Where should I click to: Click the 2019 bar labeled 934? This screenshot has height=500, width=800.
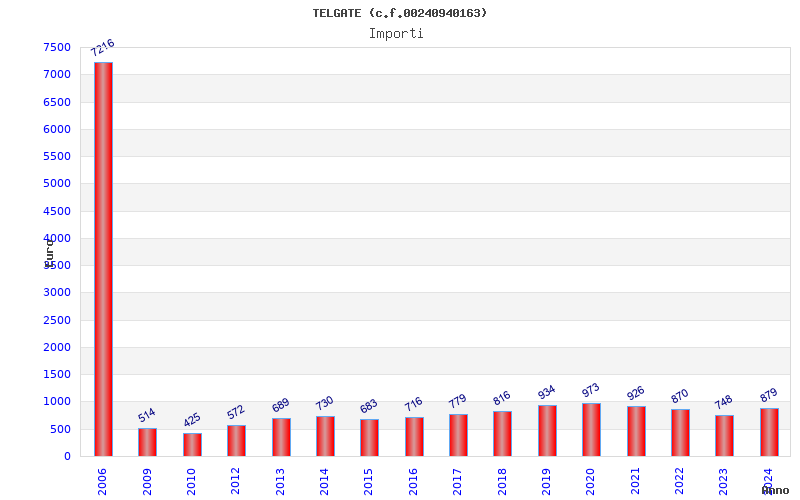point(547,431)
